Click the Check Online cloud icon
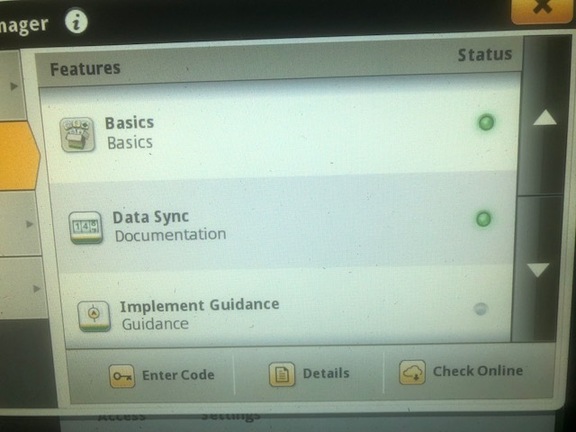Screen dimensions: 576x432 point(412,372)
